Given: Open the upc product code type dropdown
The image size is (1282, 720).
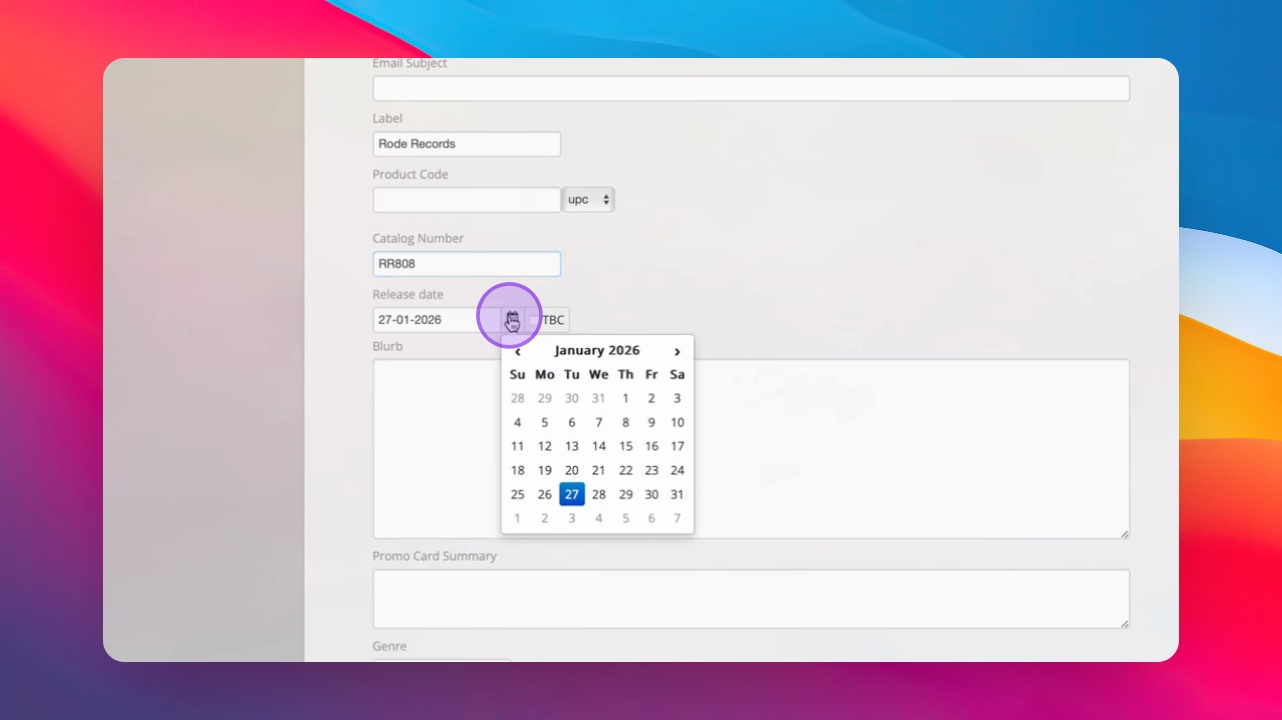Looking at the screenshot, I should 589,200.
